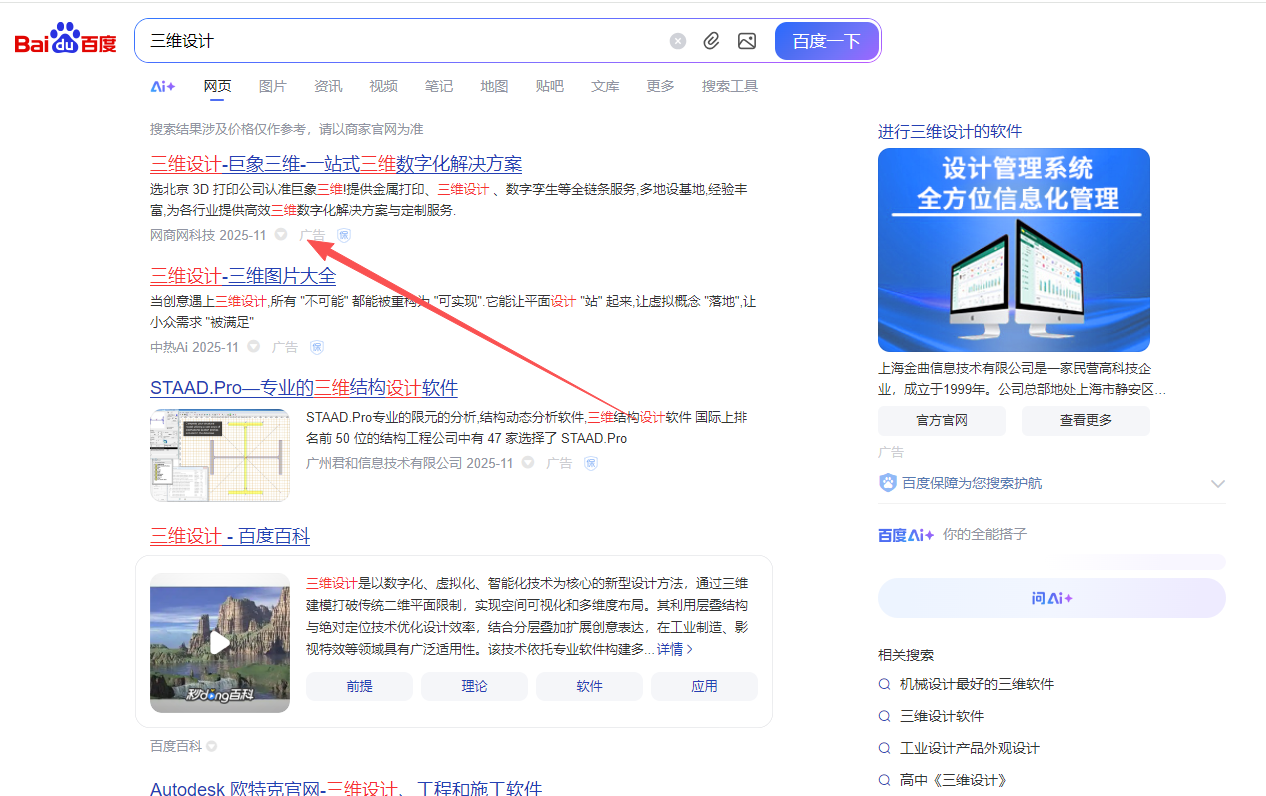Expand the 百度保障为您搜索护航 chevron
This screenshot has height=796, width=1266.
click(x=1217, y=483)
